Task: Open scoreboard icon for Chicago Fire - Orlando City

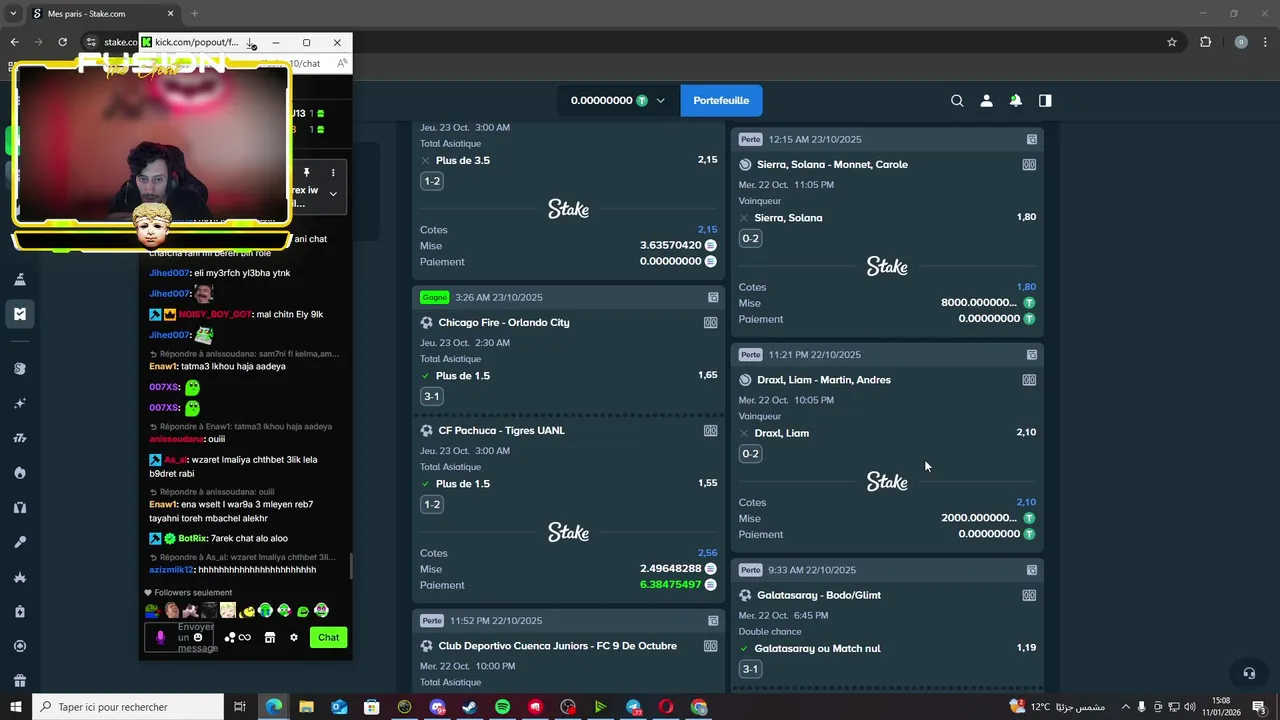Action: (x=710, y=323)
